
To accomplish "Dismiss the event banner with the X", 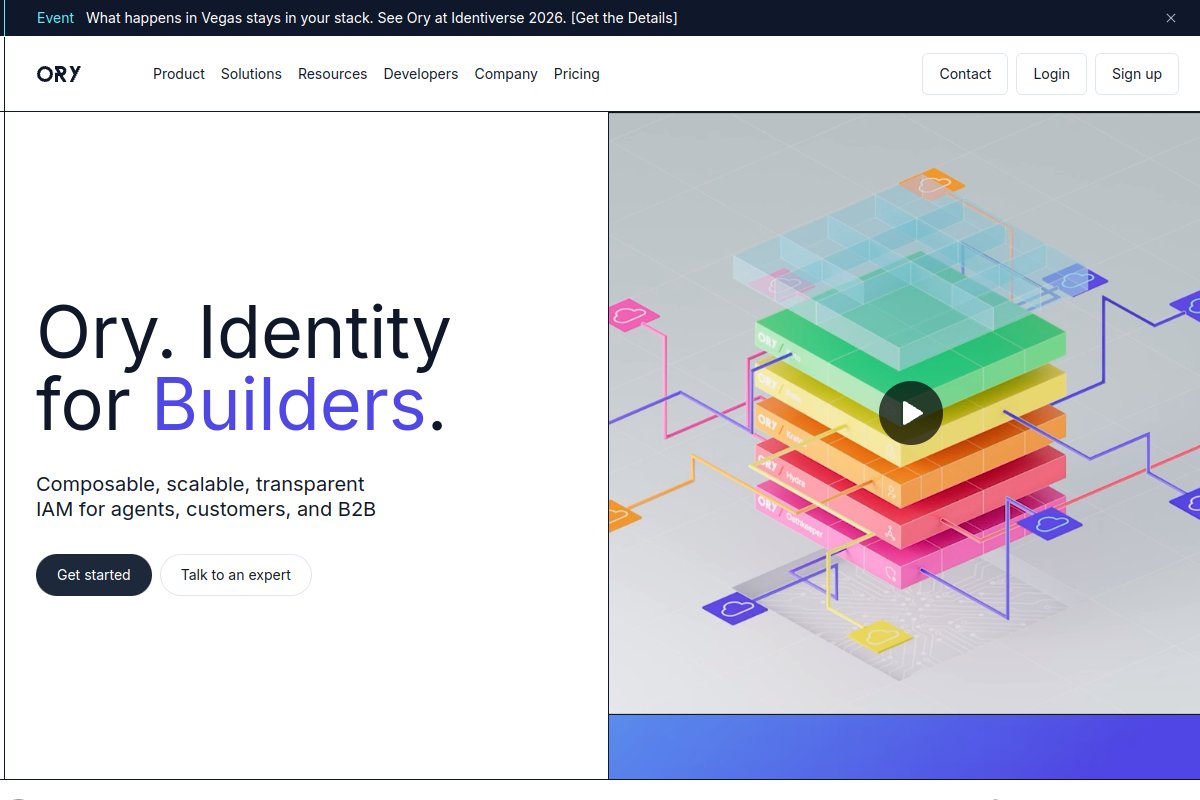I will [1171, 18].
